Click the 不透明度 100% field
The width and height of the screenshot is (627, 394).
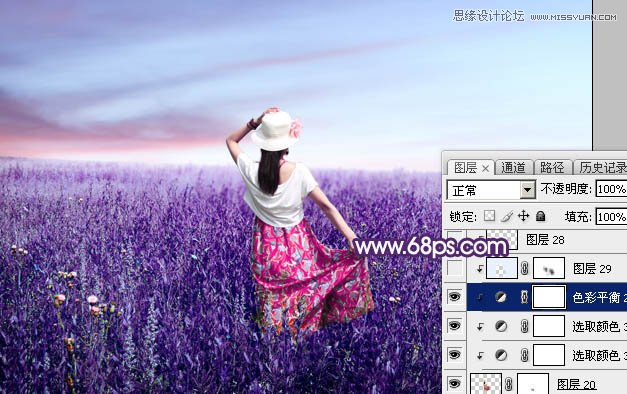[x=611, y=188]
